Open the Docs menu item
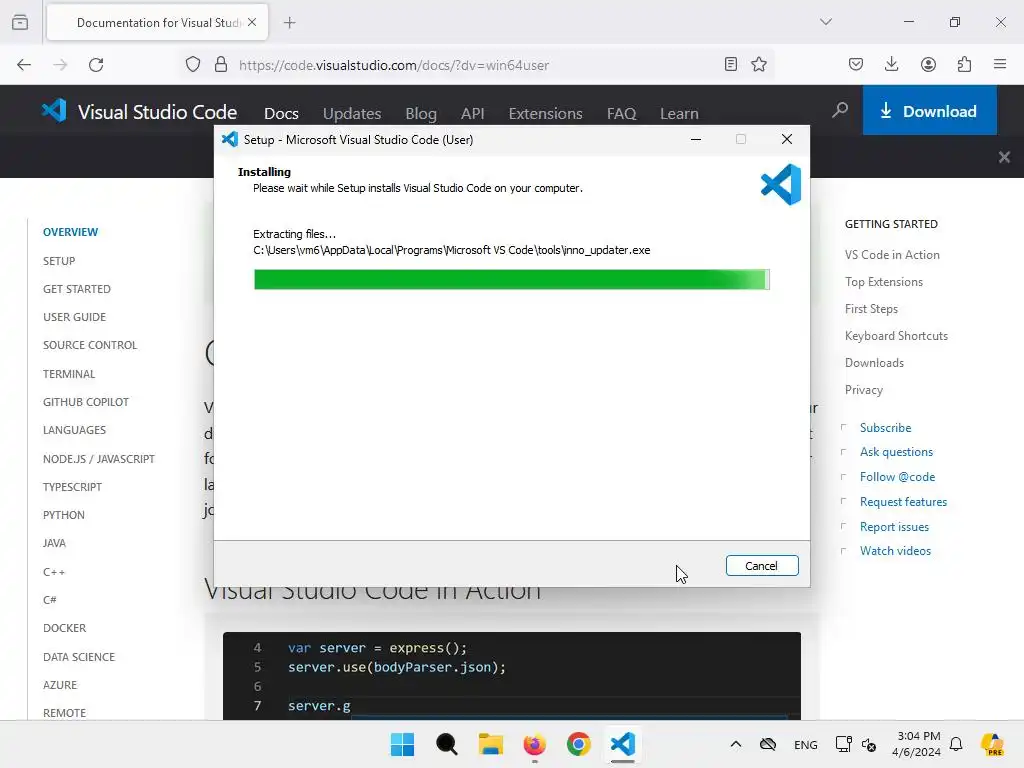Image resolution: width=1024 pixels, height=768 pixels. (281, 113)
